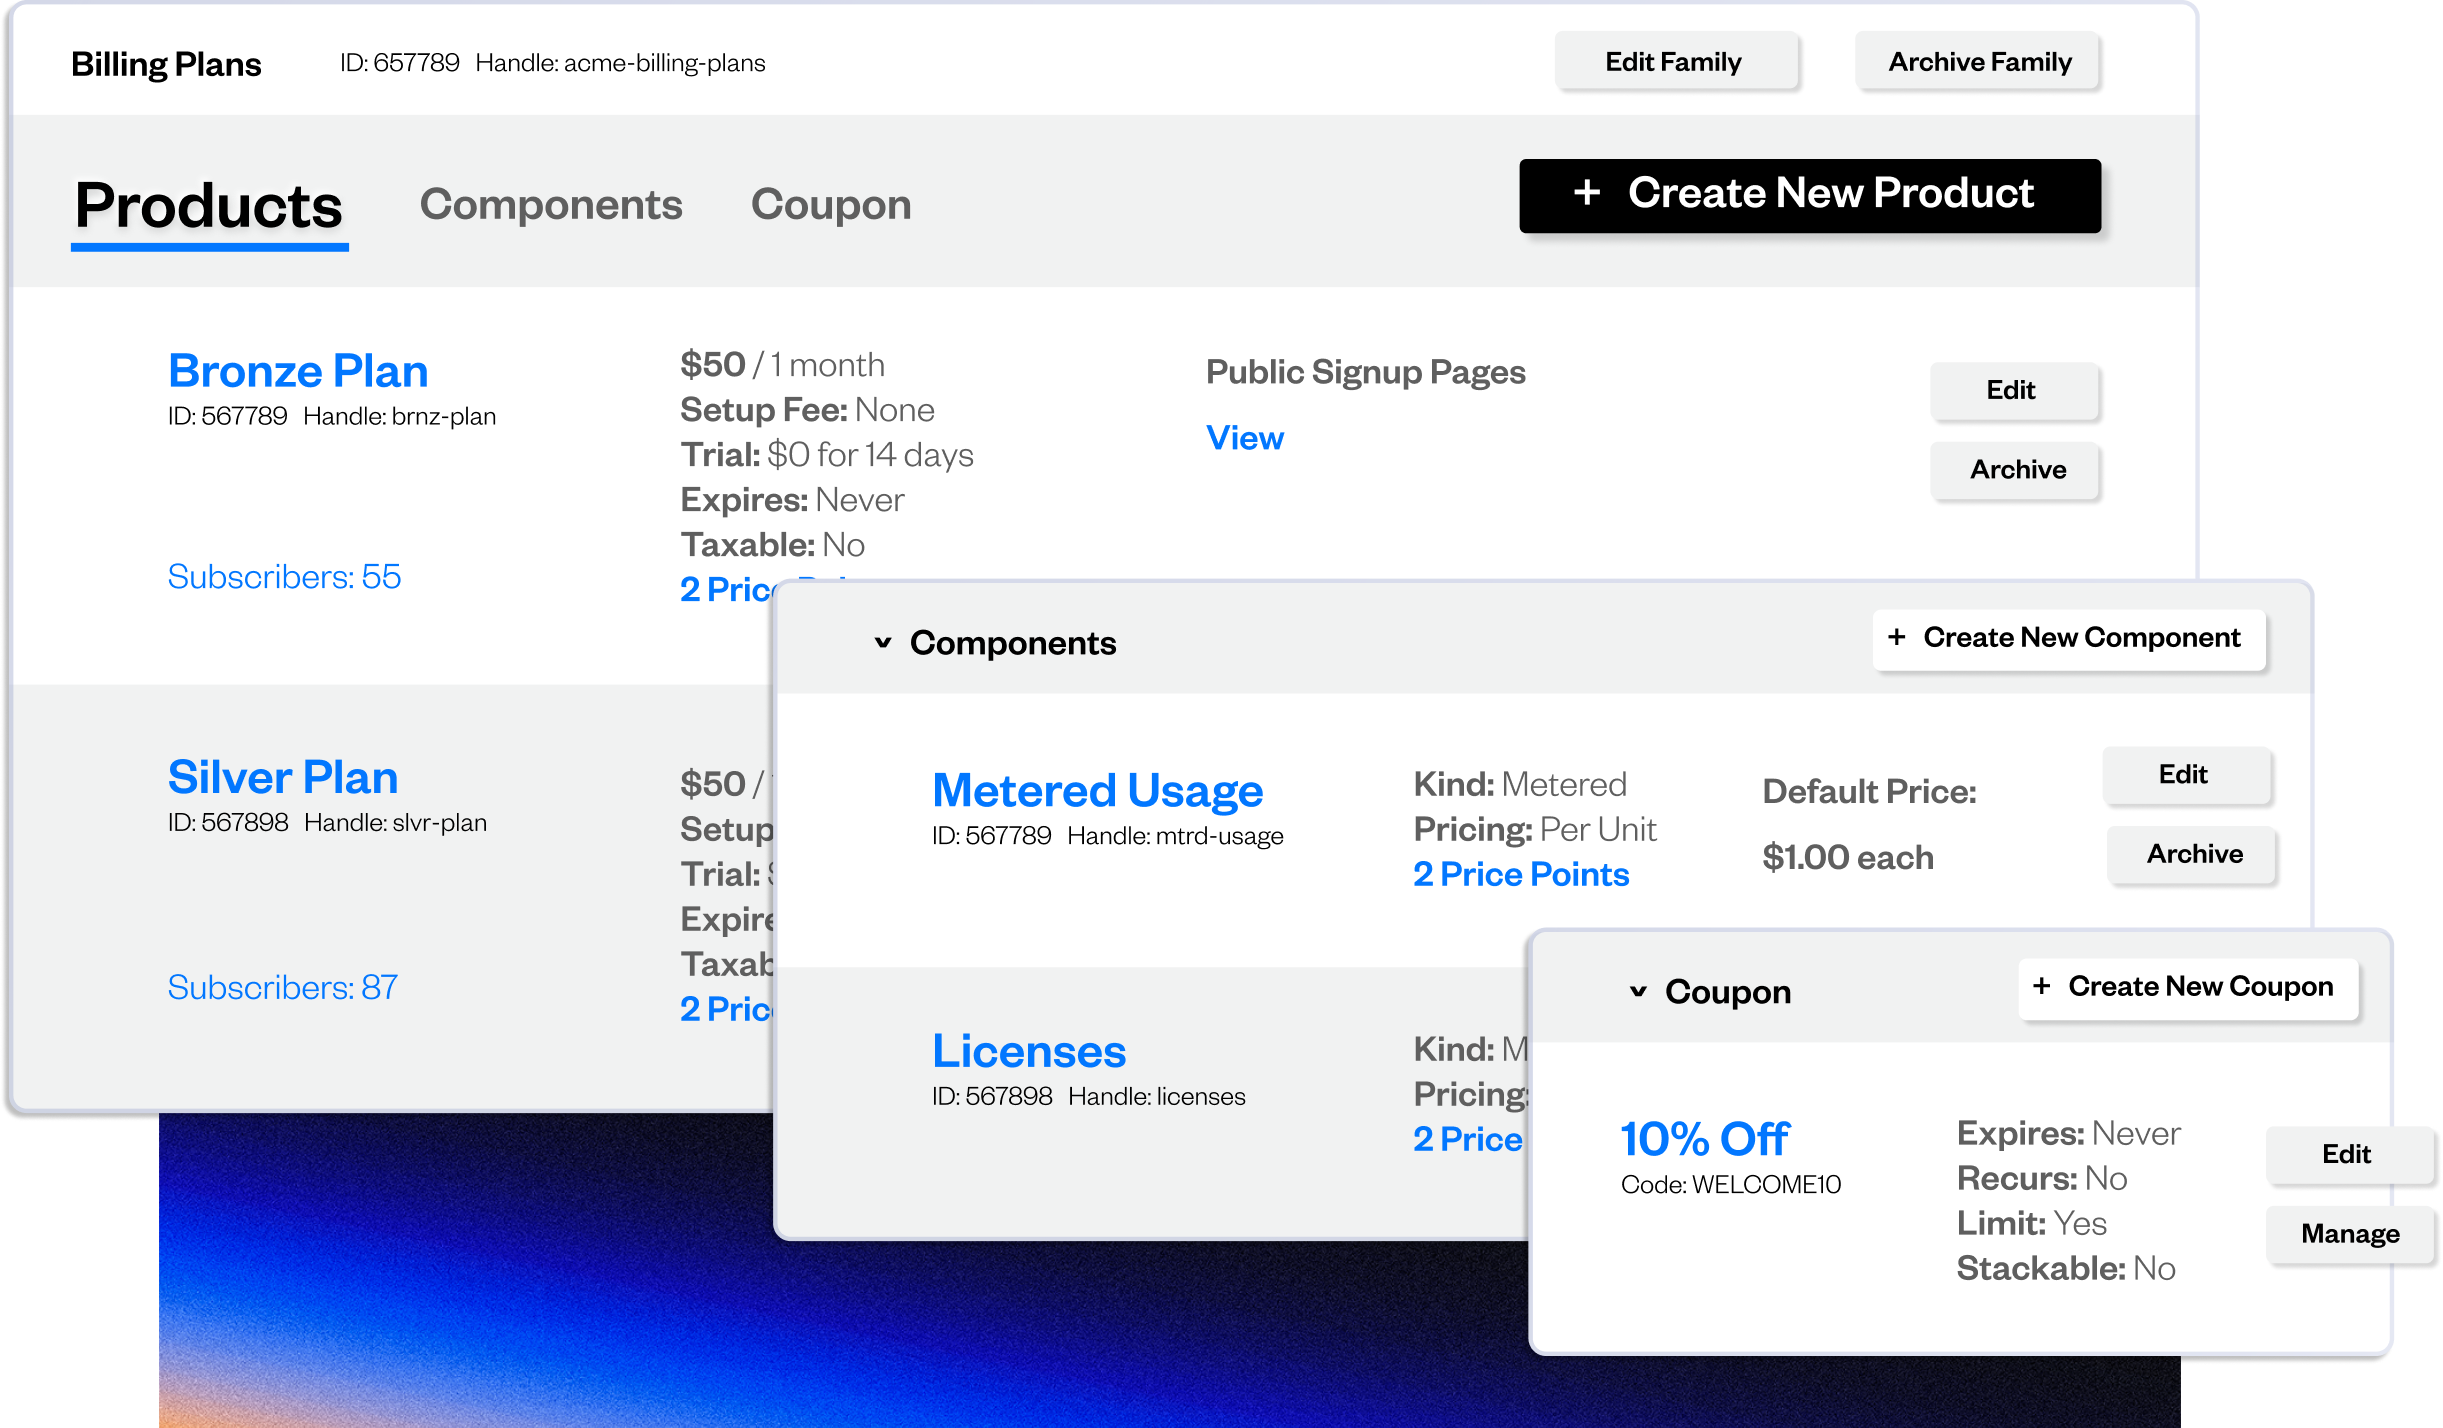Viewport: 2443px width, 1428px height.
Task: Switch to the Components tab
Action: (x=551, y=205)
